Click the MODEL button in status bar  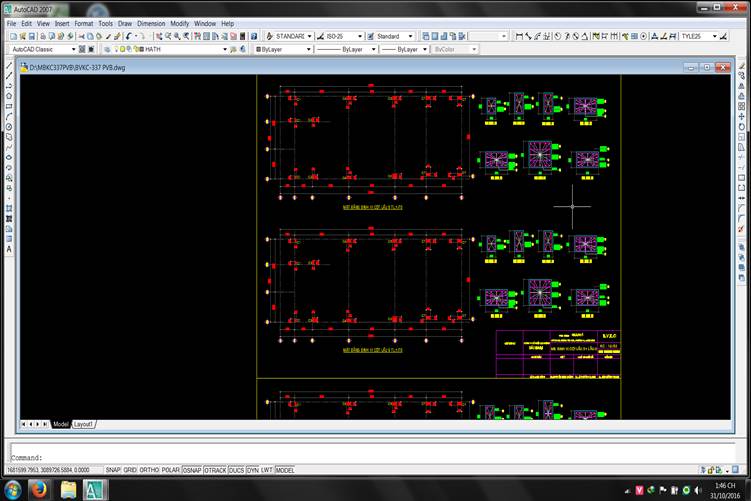(285, 469)
